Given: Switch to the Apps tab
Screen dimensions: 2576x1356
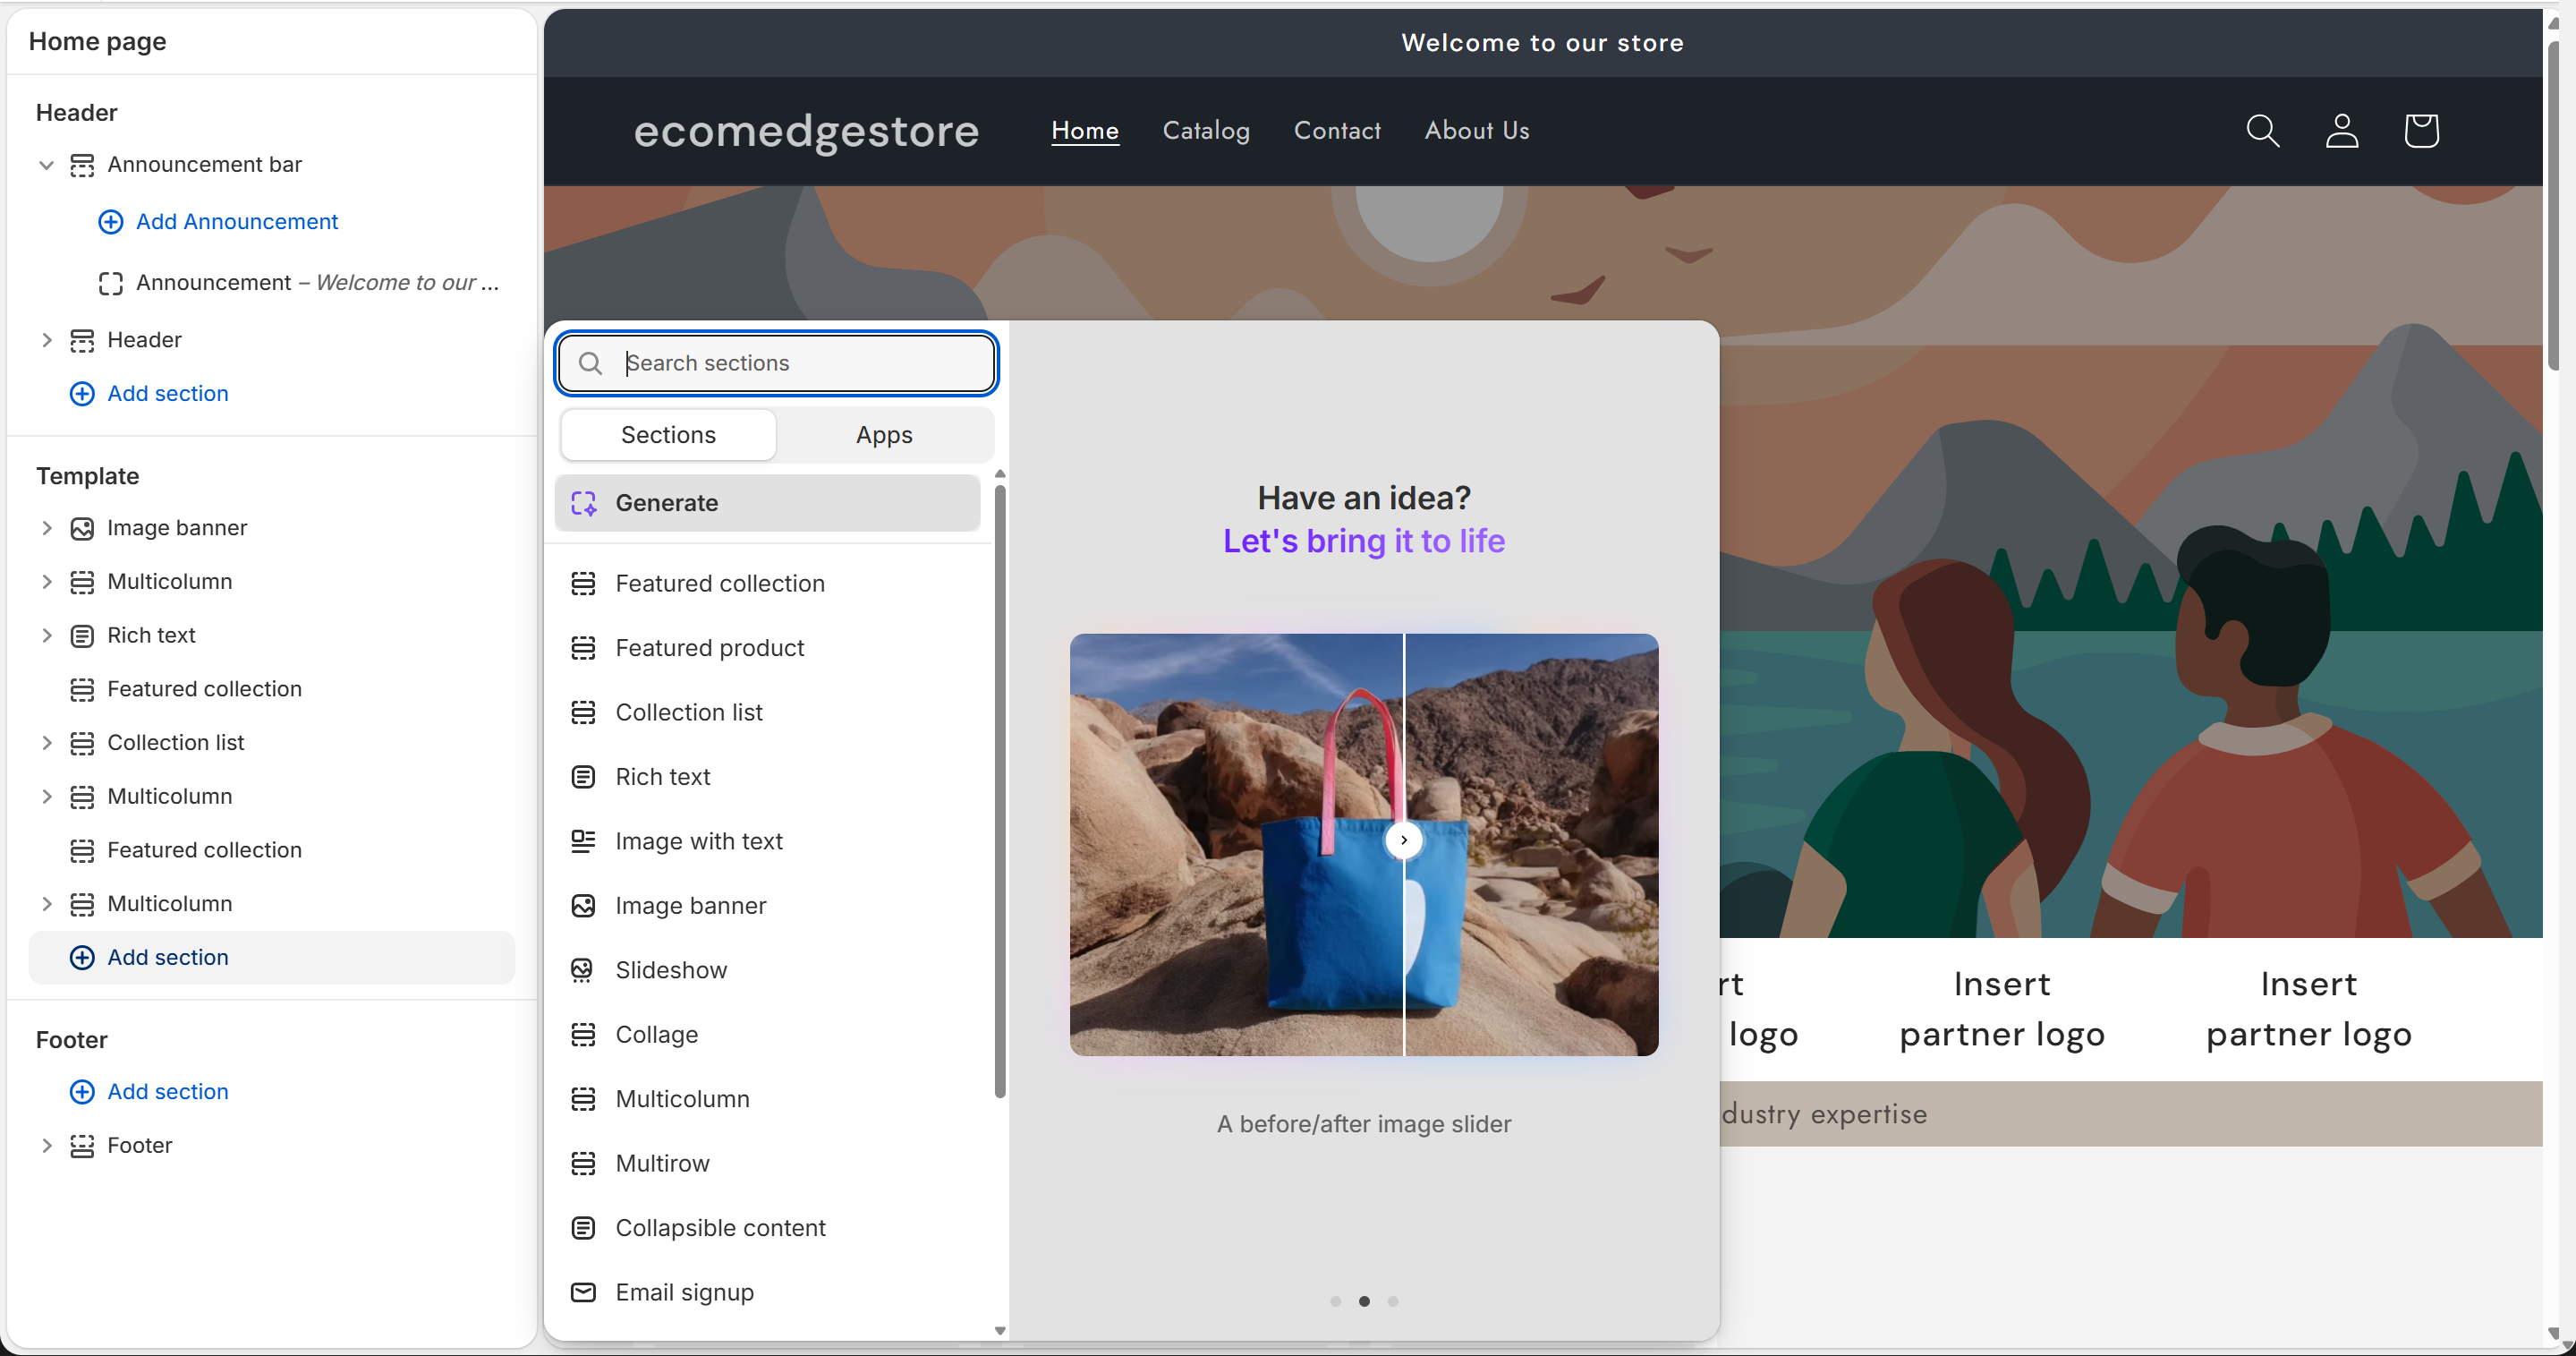Looking at the screenshot, I should coord(883,434).
